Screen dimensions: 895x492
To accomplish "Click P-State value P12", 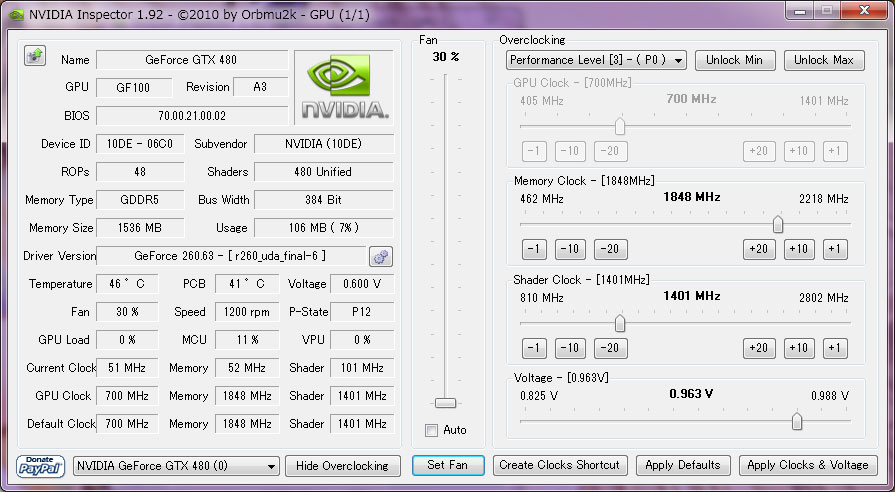I will point(362,312).
